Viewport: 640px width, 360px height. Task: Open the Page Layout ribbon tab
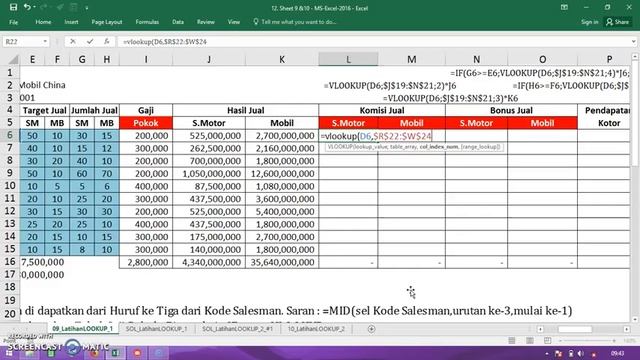pyautogui.click(x=107, y=22)
